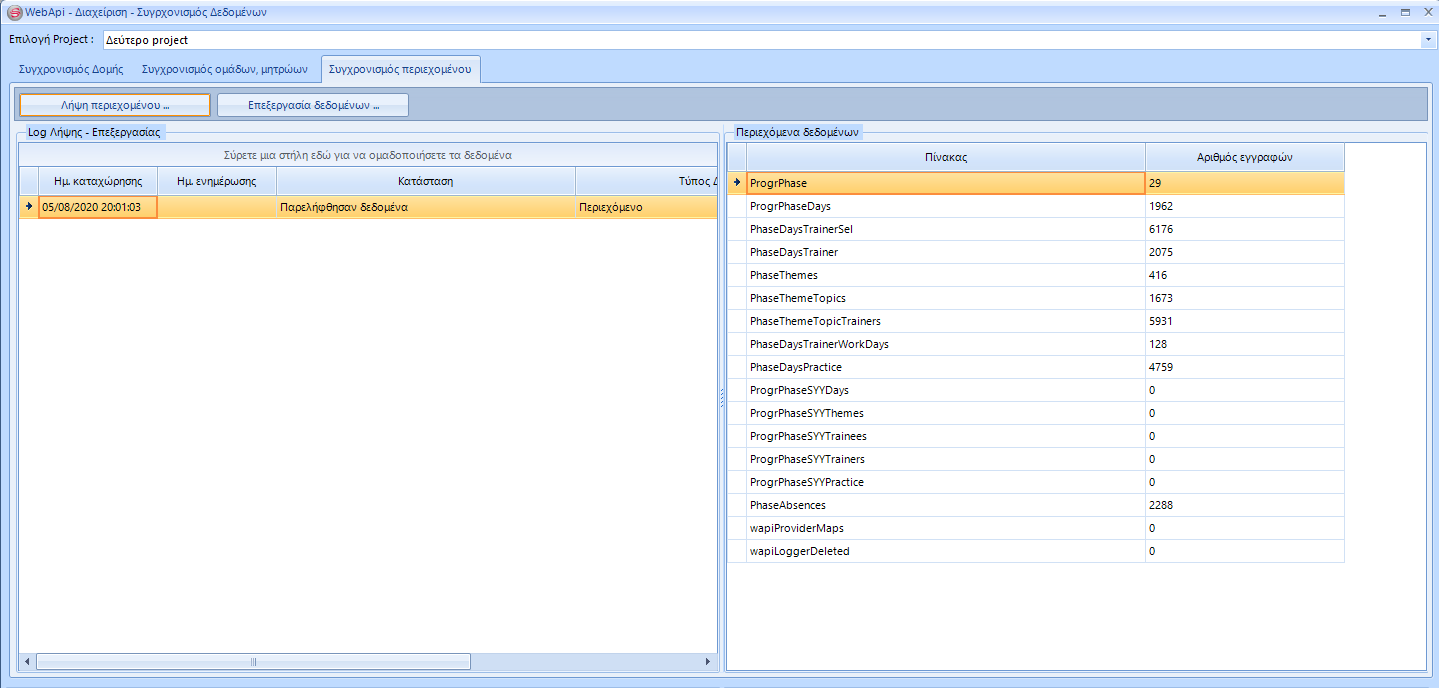The image size is (1439, 688).
Task: Switch to Συγχρονισμός Δομής tab
Action: click(x=71, y=70)
